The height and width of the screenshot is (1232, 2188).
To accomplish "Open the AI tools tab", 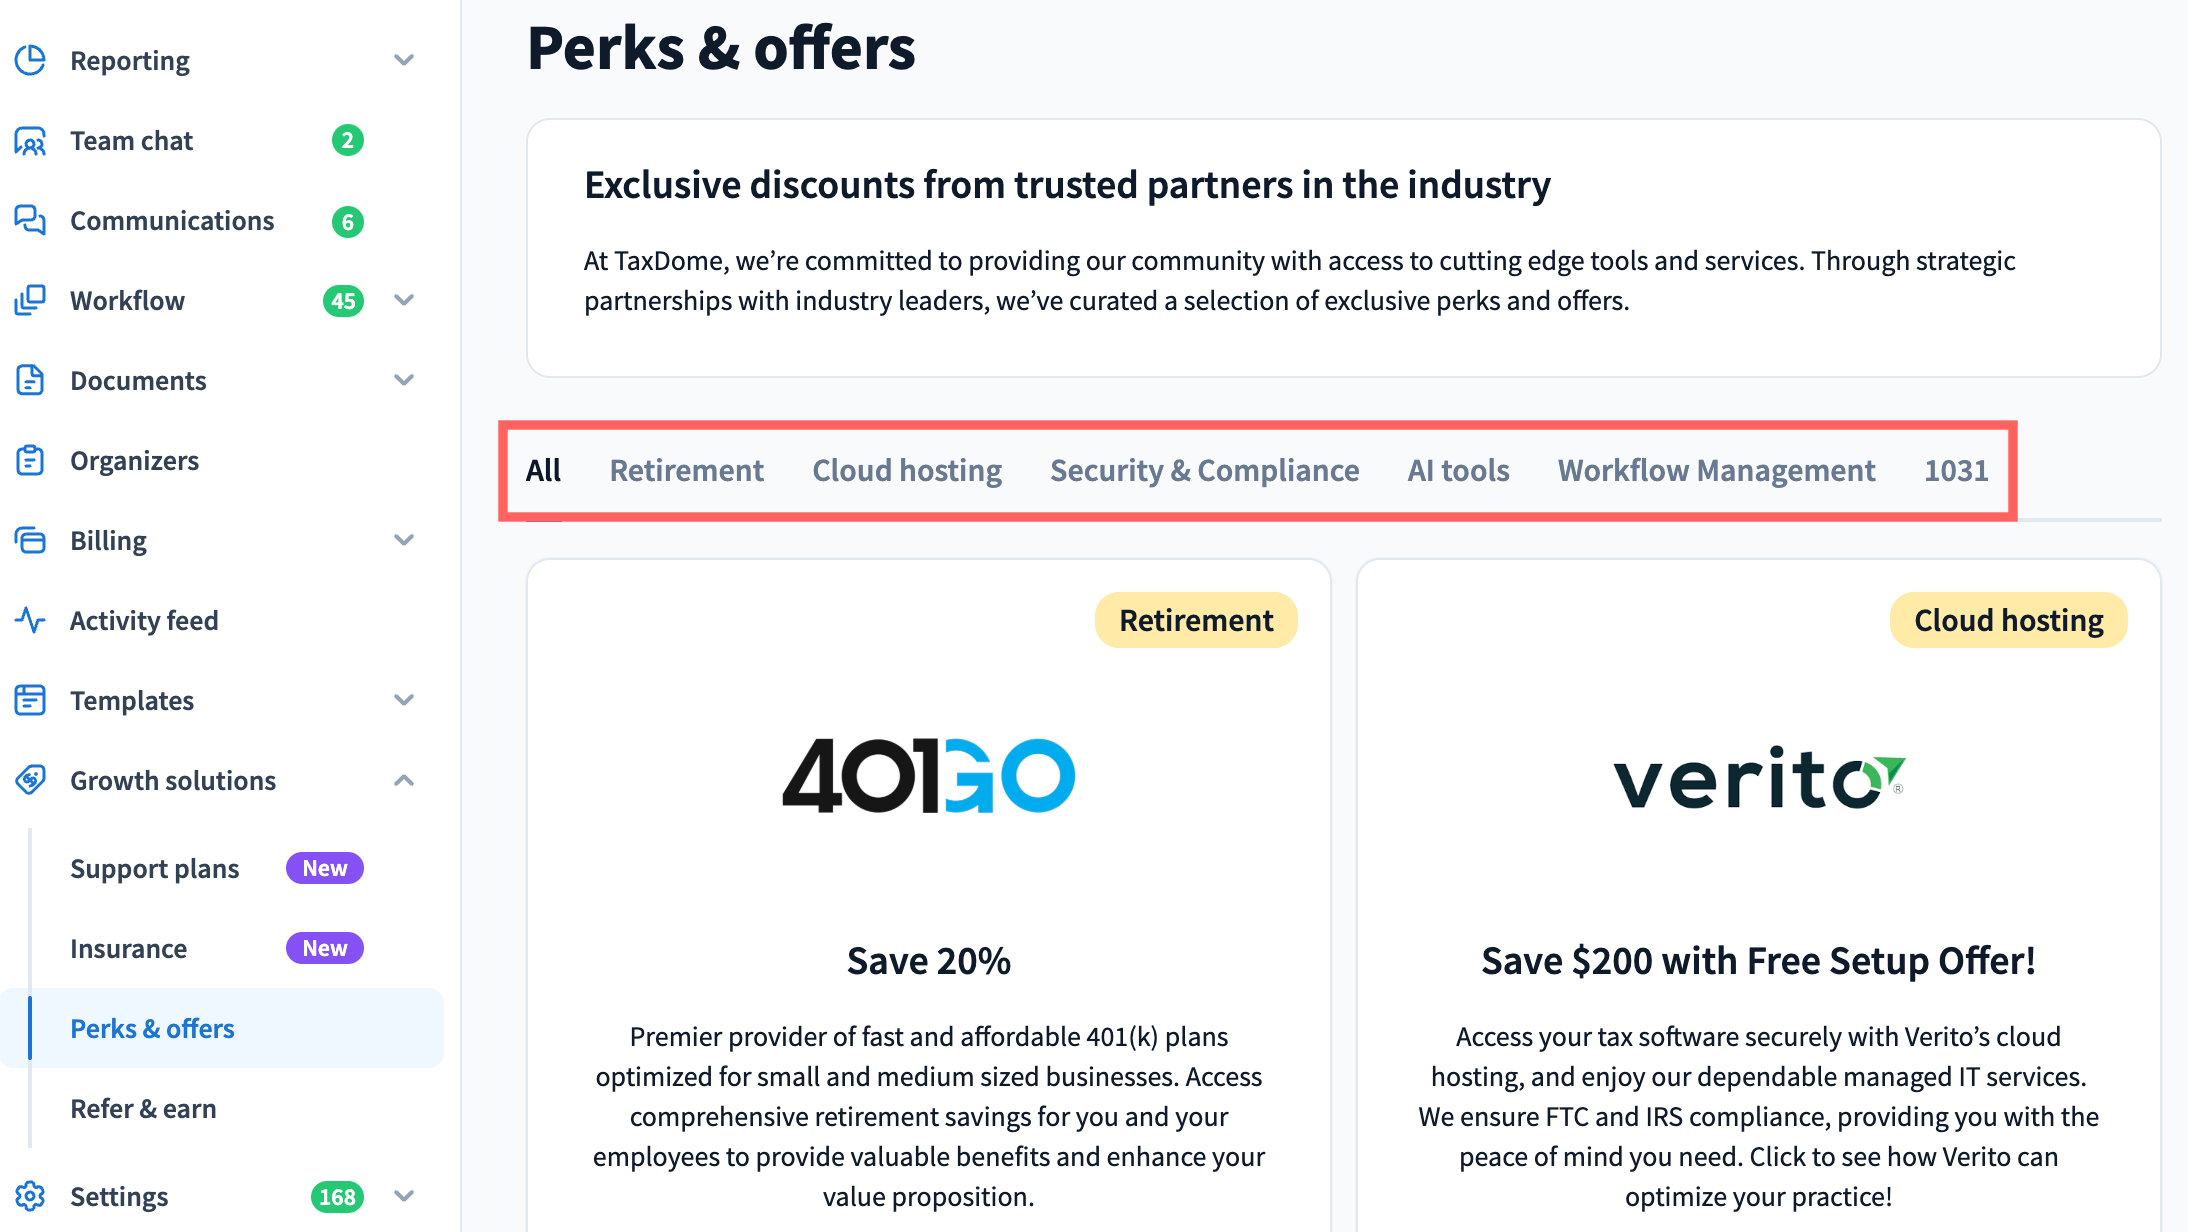I will tap(1458, 470).
